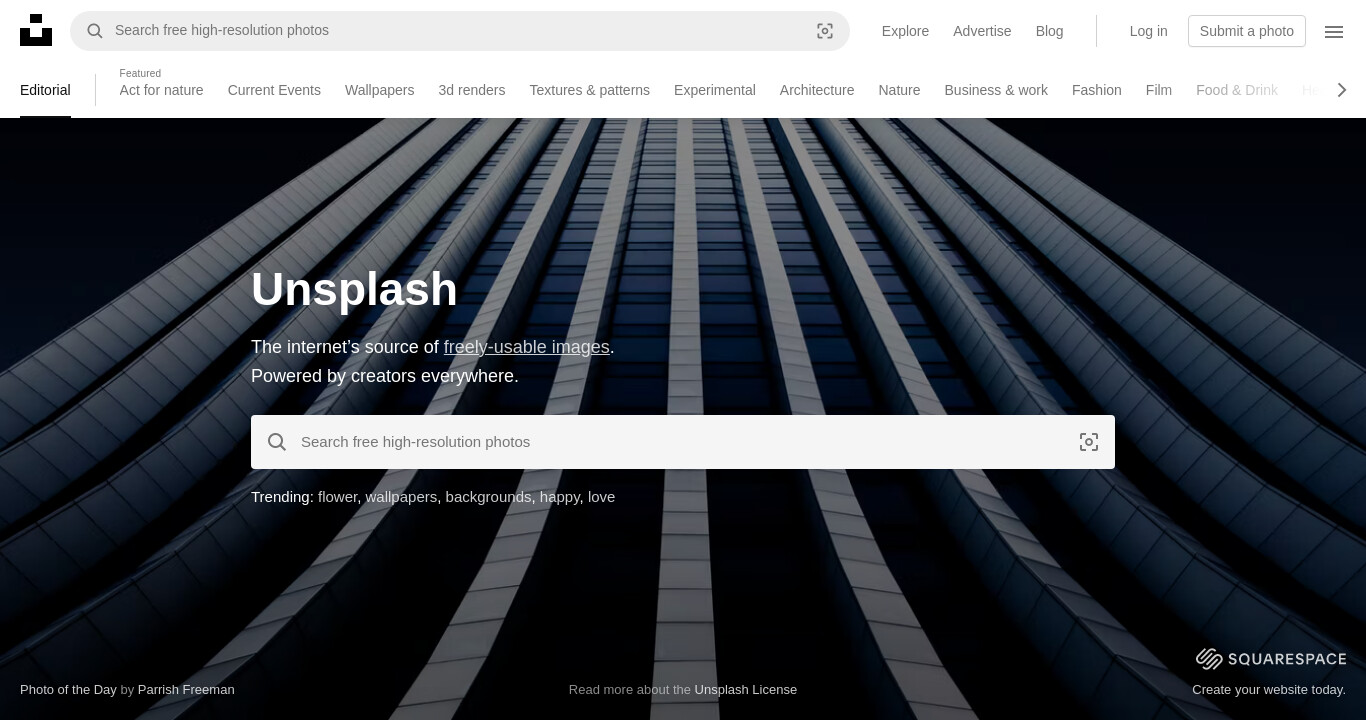
Task: Expand more categories with right chevron
Action: point(1342,90)
